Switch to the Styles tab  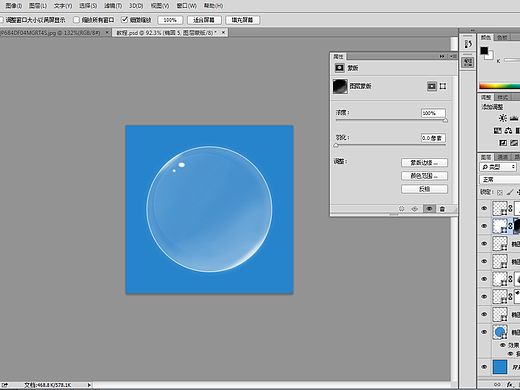click(503, 97)
